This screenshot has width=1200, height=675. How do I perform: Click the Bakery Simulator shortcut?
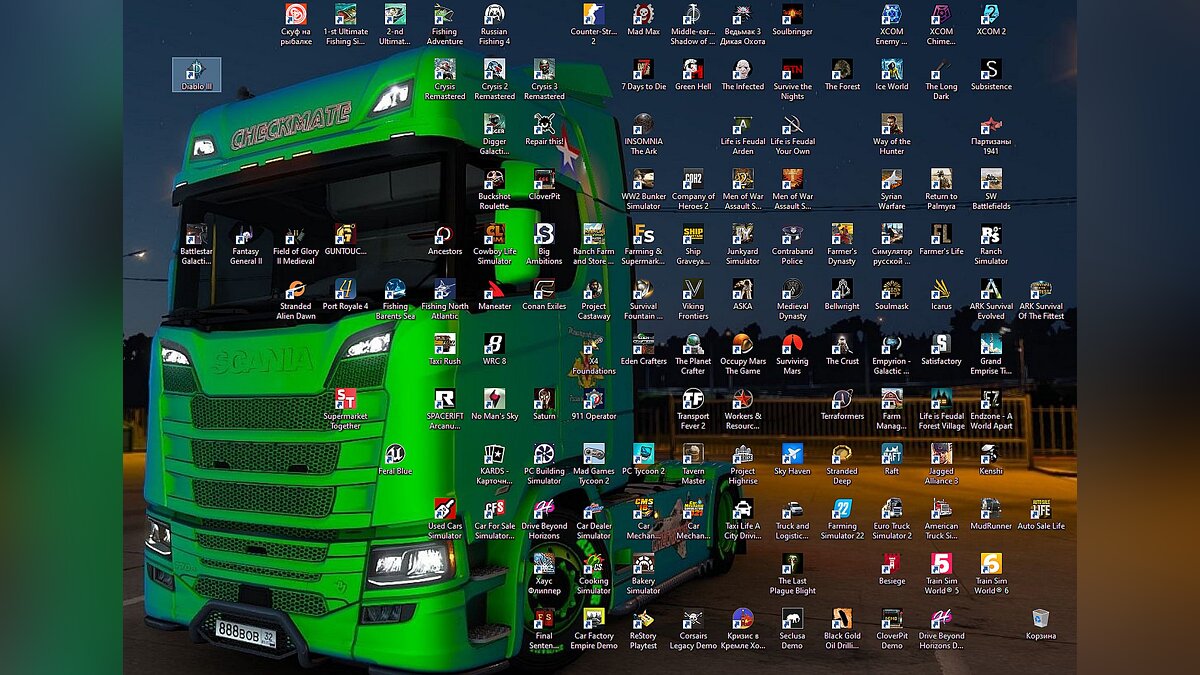643,575
